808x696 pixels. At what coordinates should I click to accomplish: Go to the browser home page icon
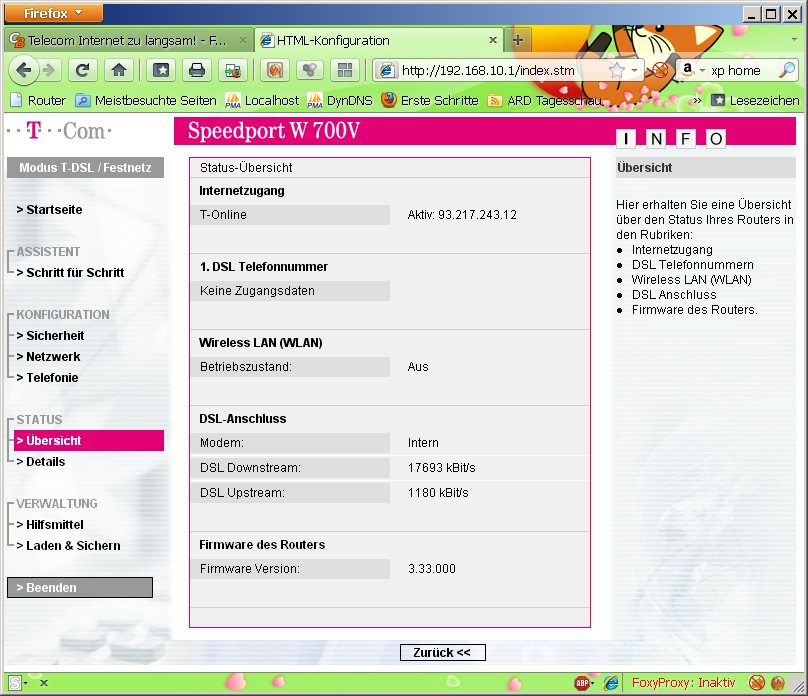(119, 70)
